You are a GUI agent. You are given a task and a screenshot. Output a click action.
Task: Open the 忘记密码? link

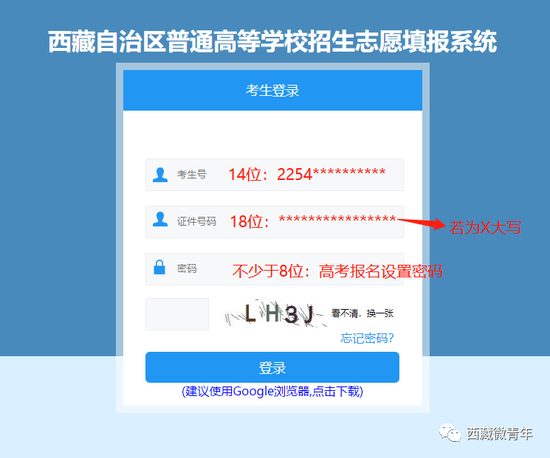367,338
